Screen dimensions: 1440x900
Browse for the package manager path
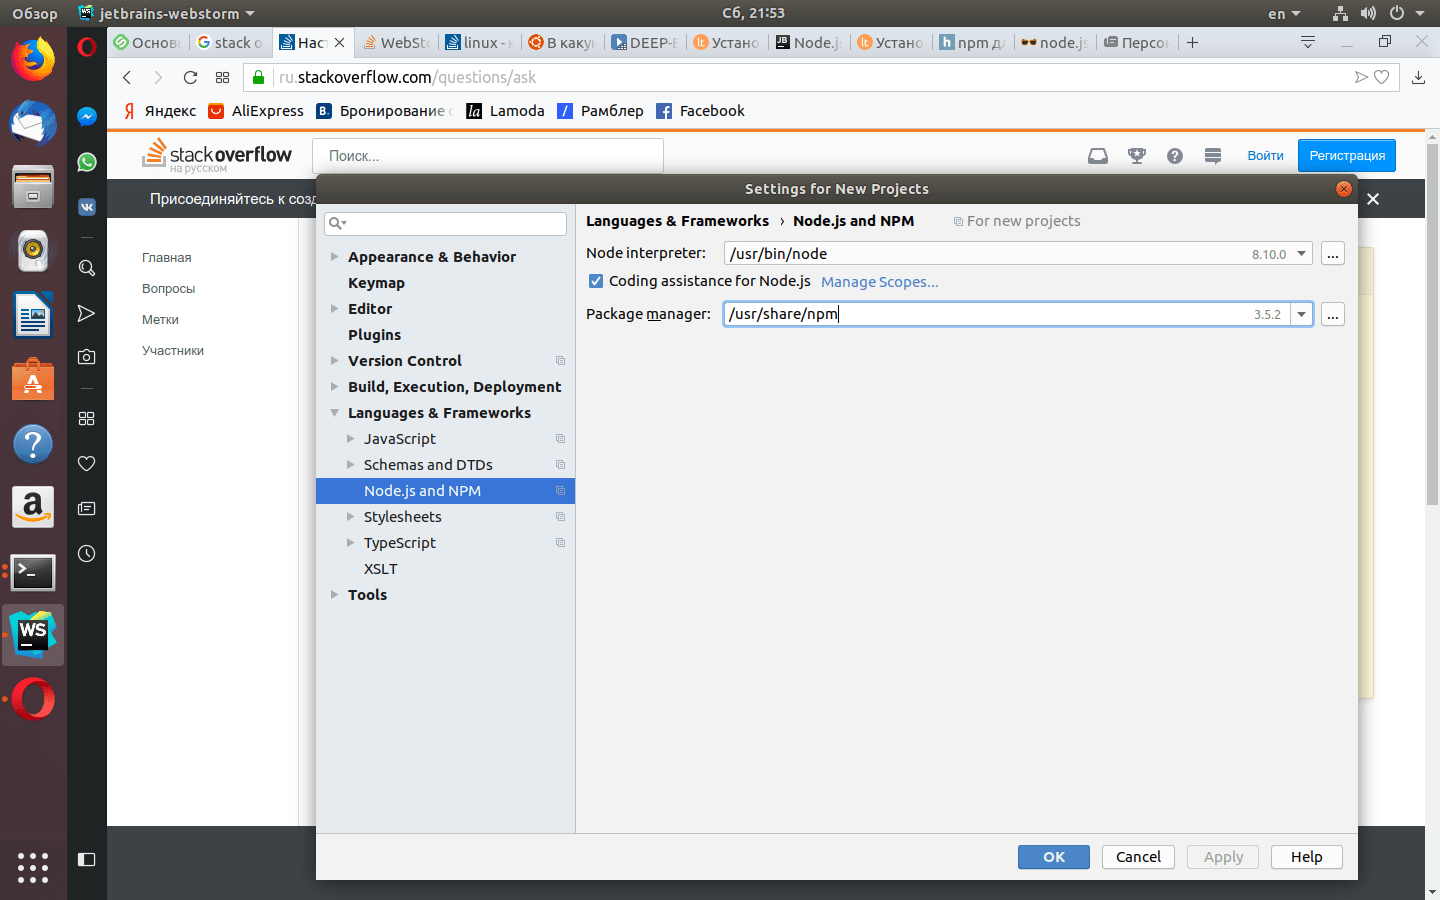(1332, 314)
